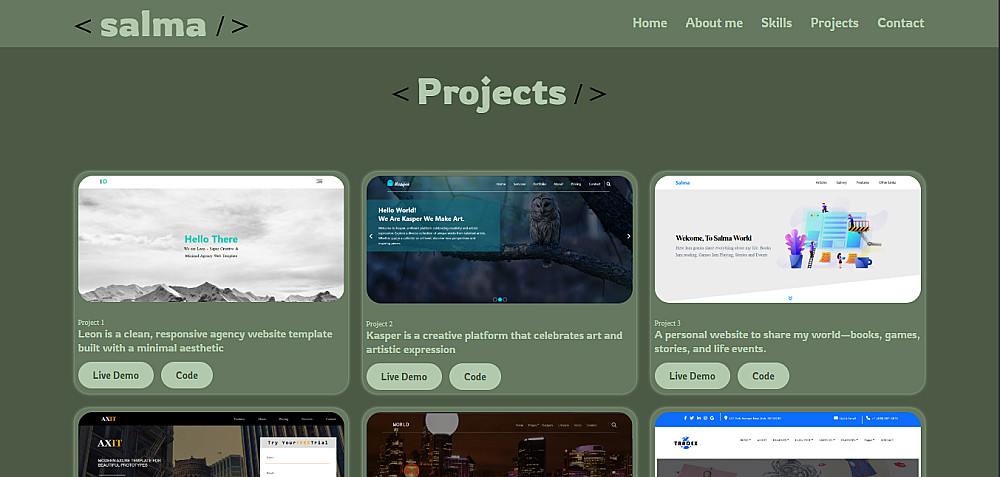Click the Leon description text
Viewport: 1000px width, 477px height.
205,341
